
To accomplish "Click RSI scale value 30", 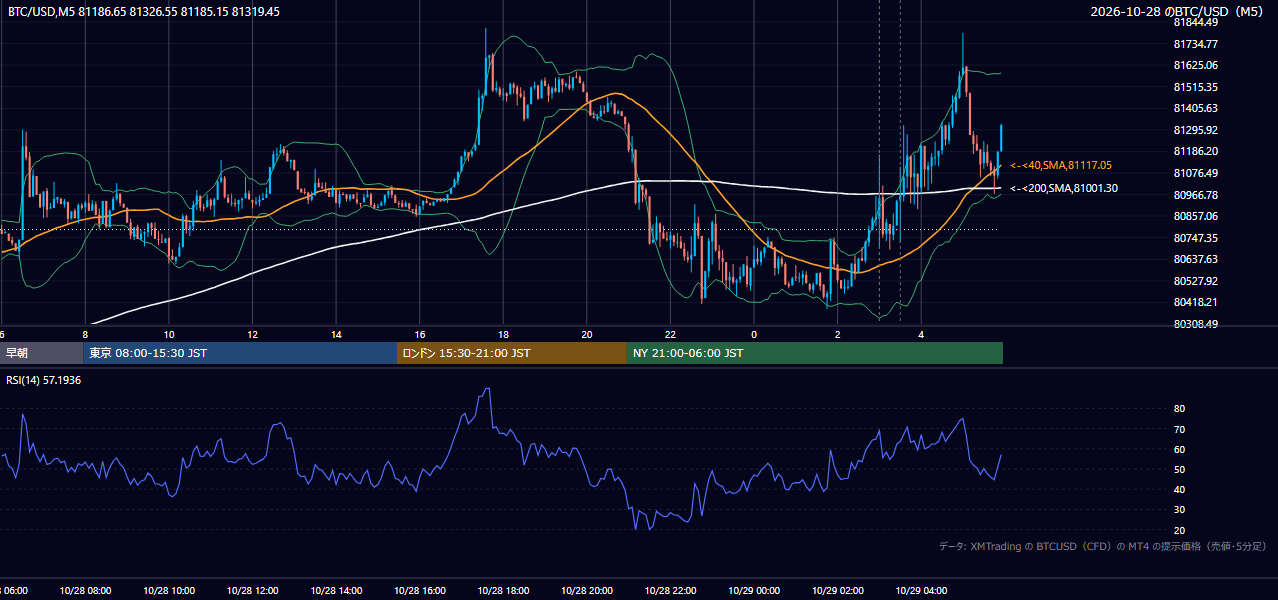I will click(x=1179, y=510).
